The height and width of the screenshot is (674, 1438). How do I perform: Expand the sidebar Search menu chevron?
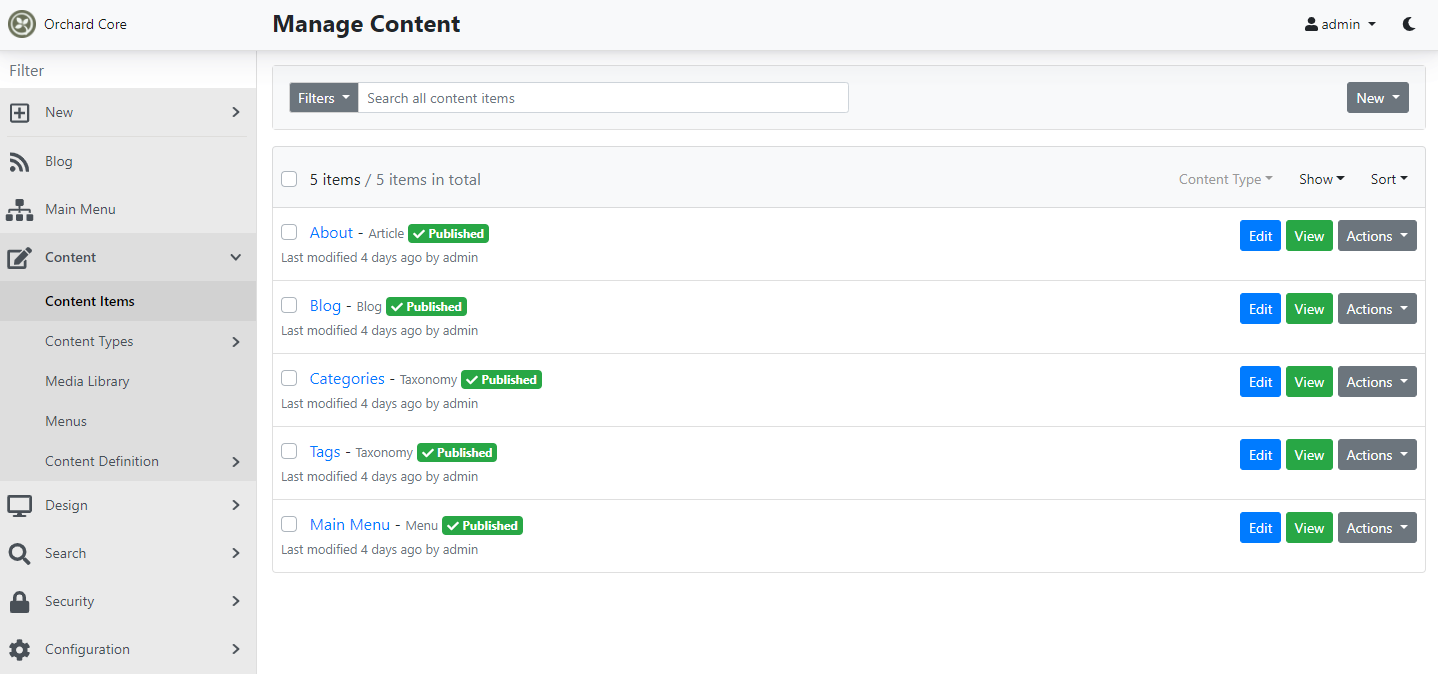click(x=236, y=553)
